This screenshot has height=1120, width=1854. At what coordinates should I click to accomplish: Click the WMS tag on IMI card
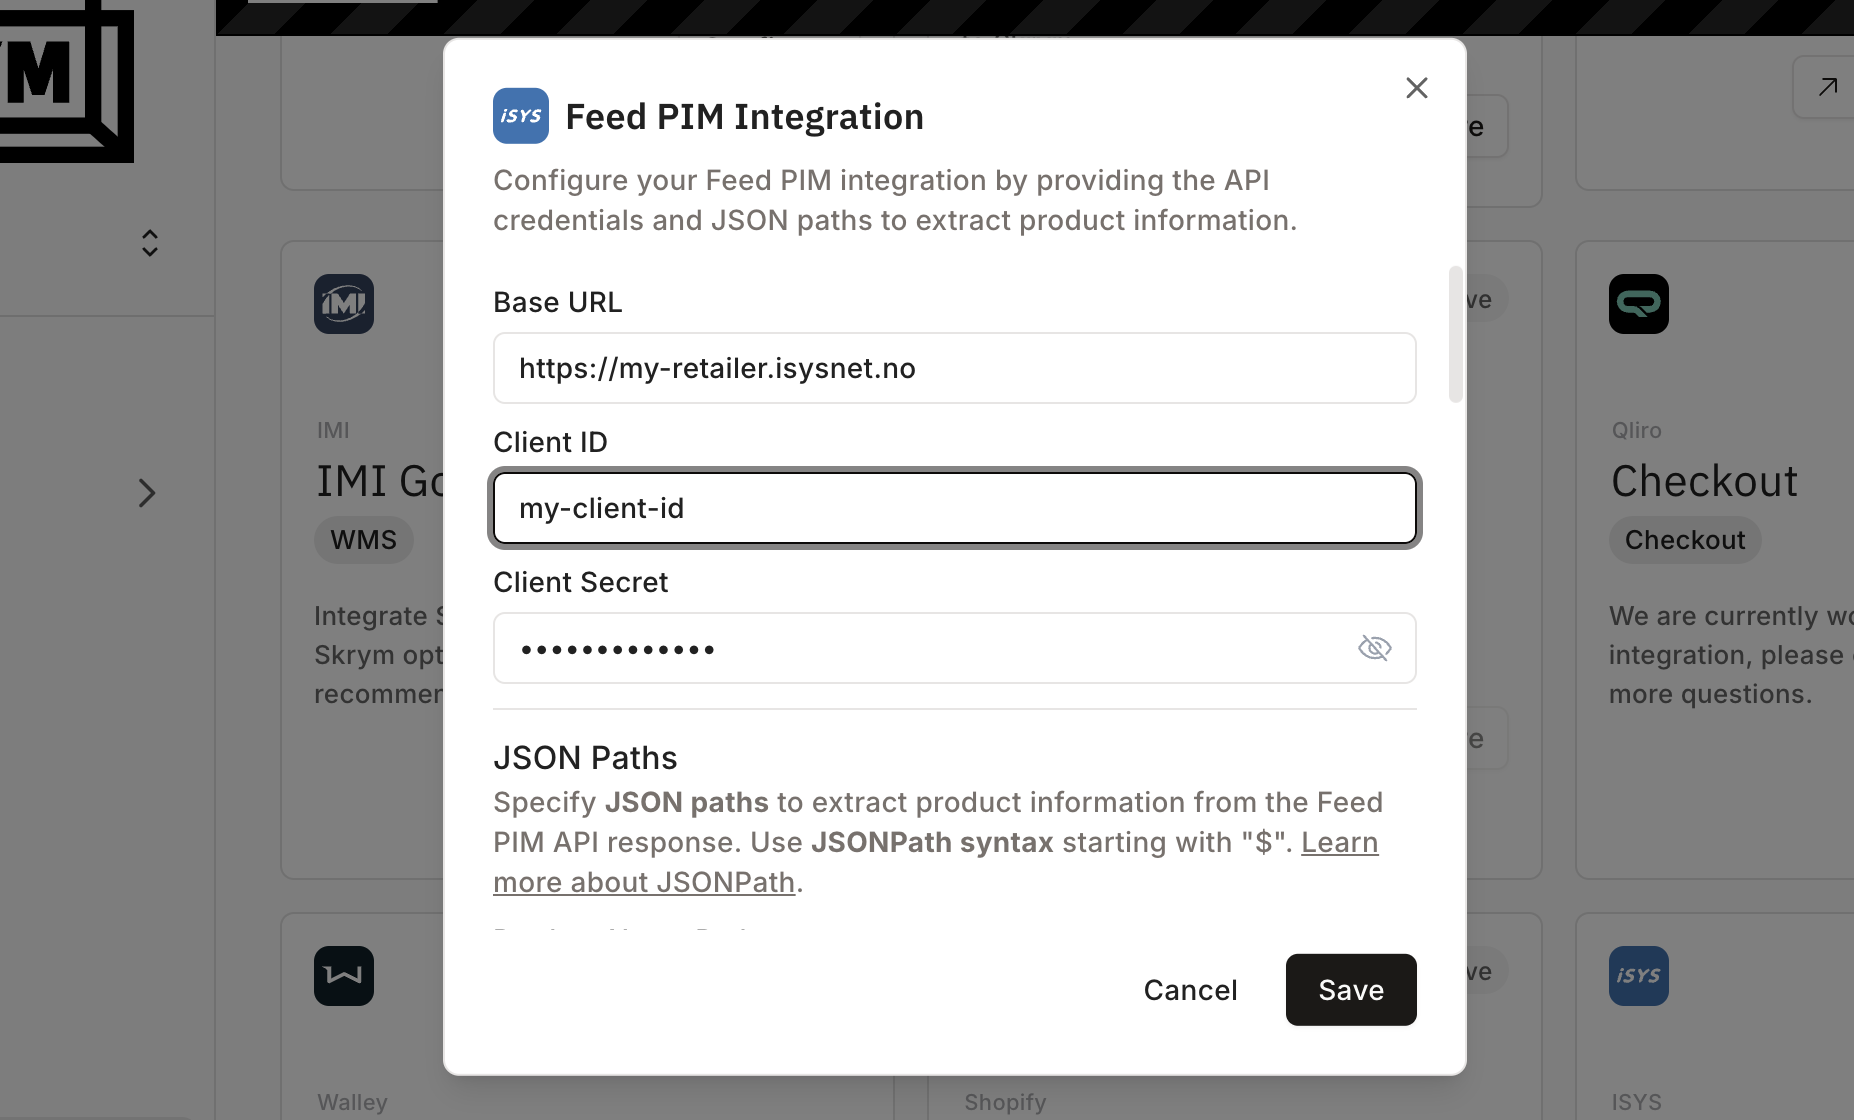click(364, 540)
